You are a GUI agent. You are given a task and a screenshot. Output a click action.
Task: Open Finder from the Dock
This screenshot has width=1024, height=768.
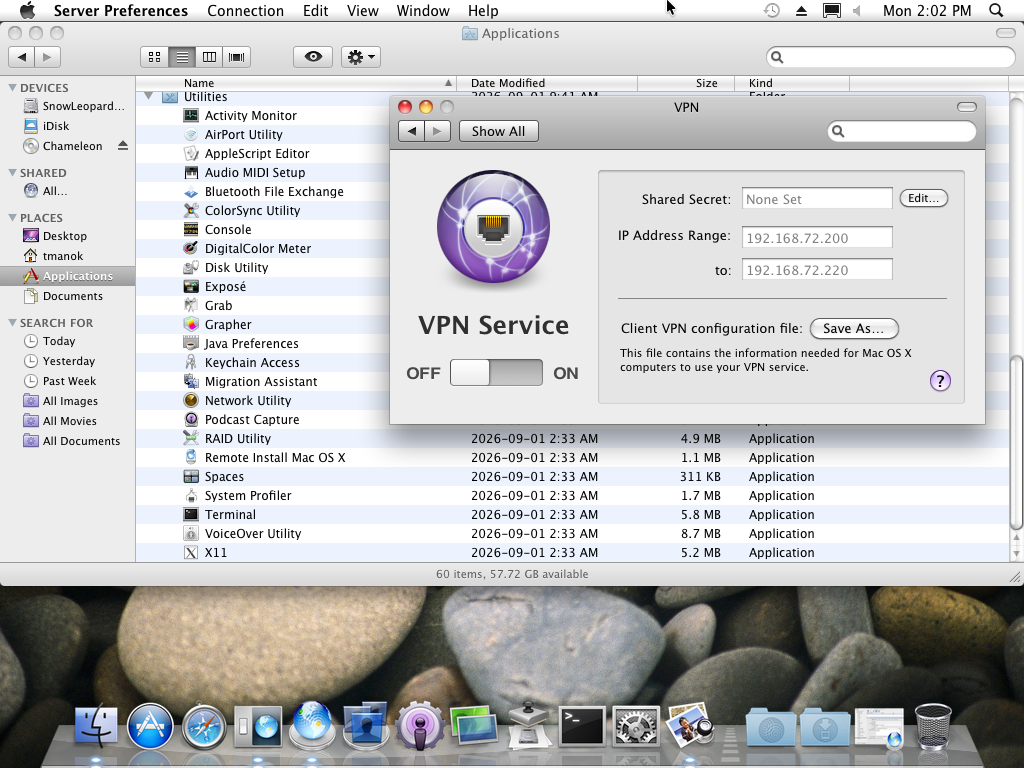click(96, 726)
